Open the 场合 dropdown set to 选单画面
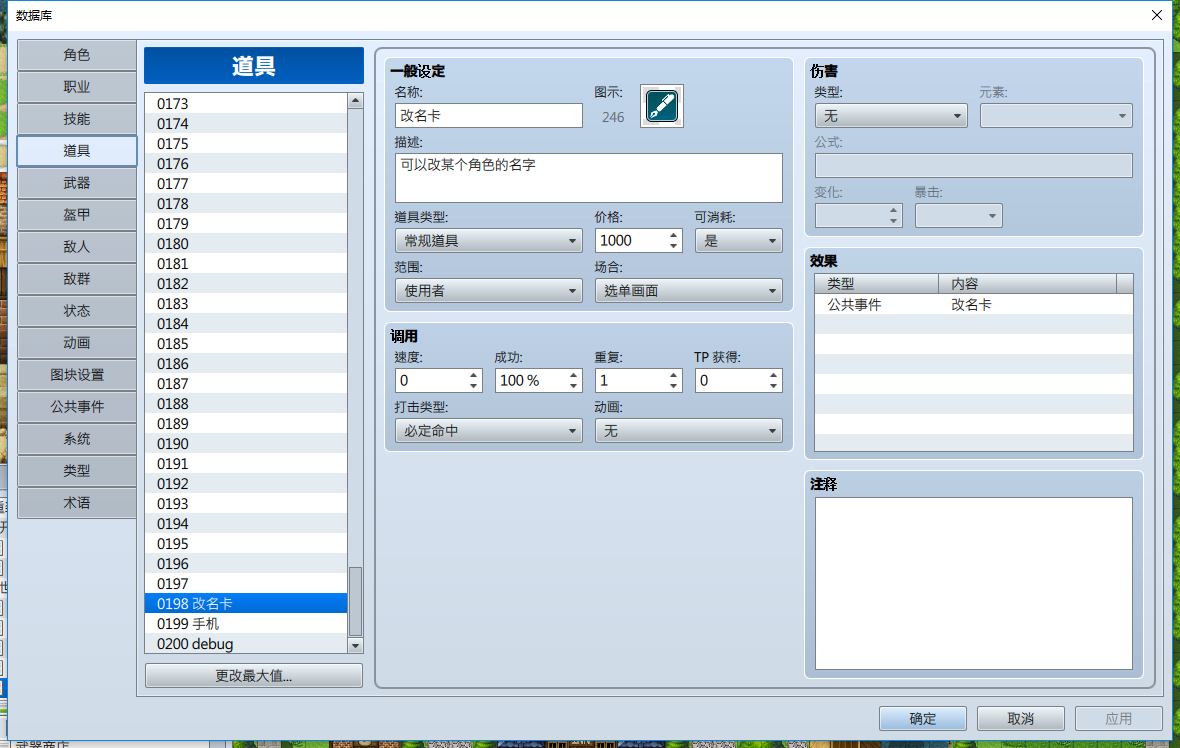Screen dimensions: 1180x748 click(x=689, y=290)
